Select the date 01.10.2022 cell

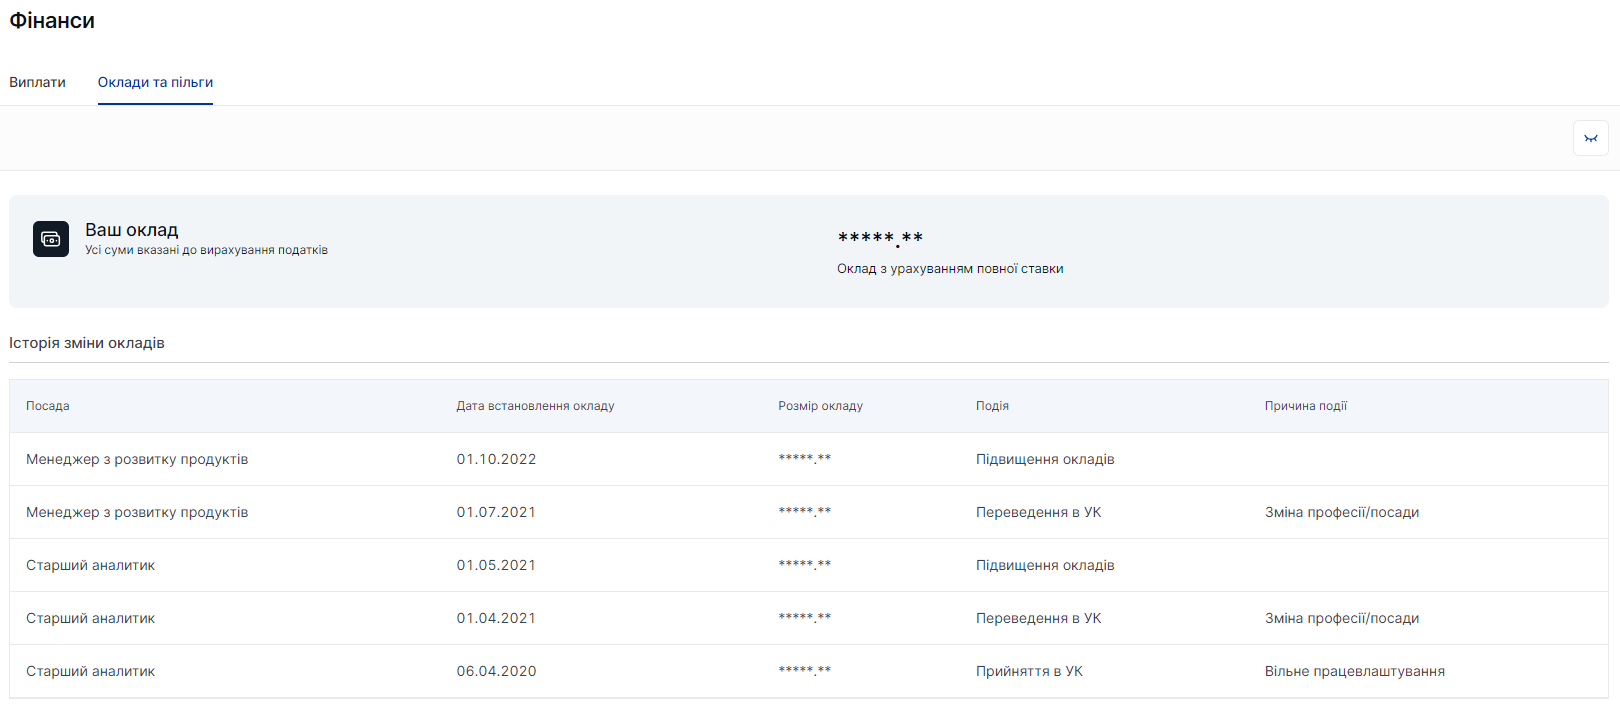(496, 459)
